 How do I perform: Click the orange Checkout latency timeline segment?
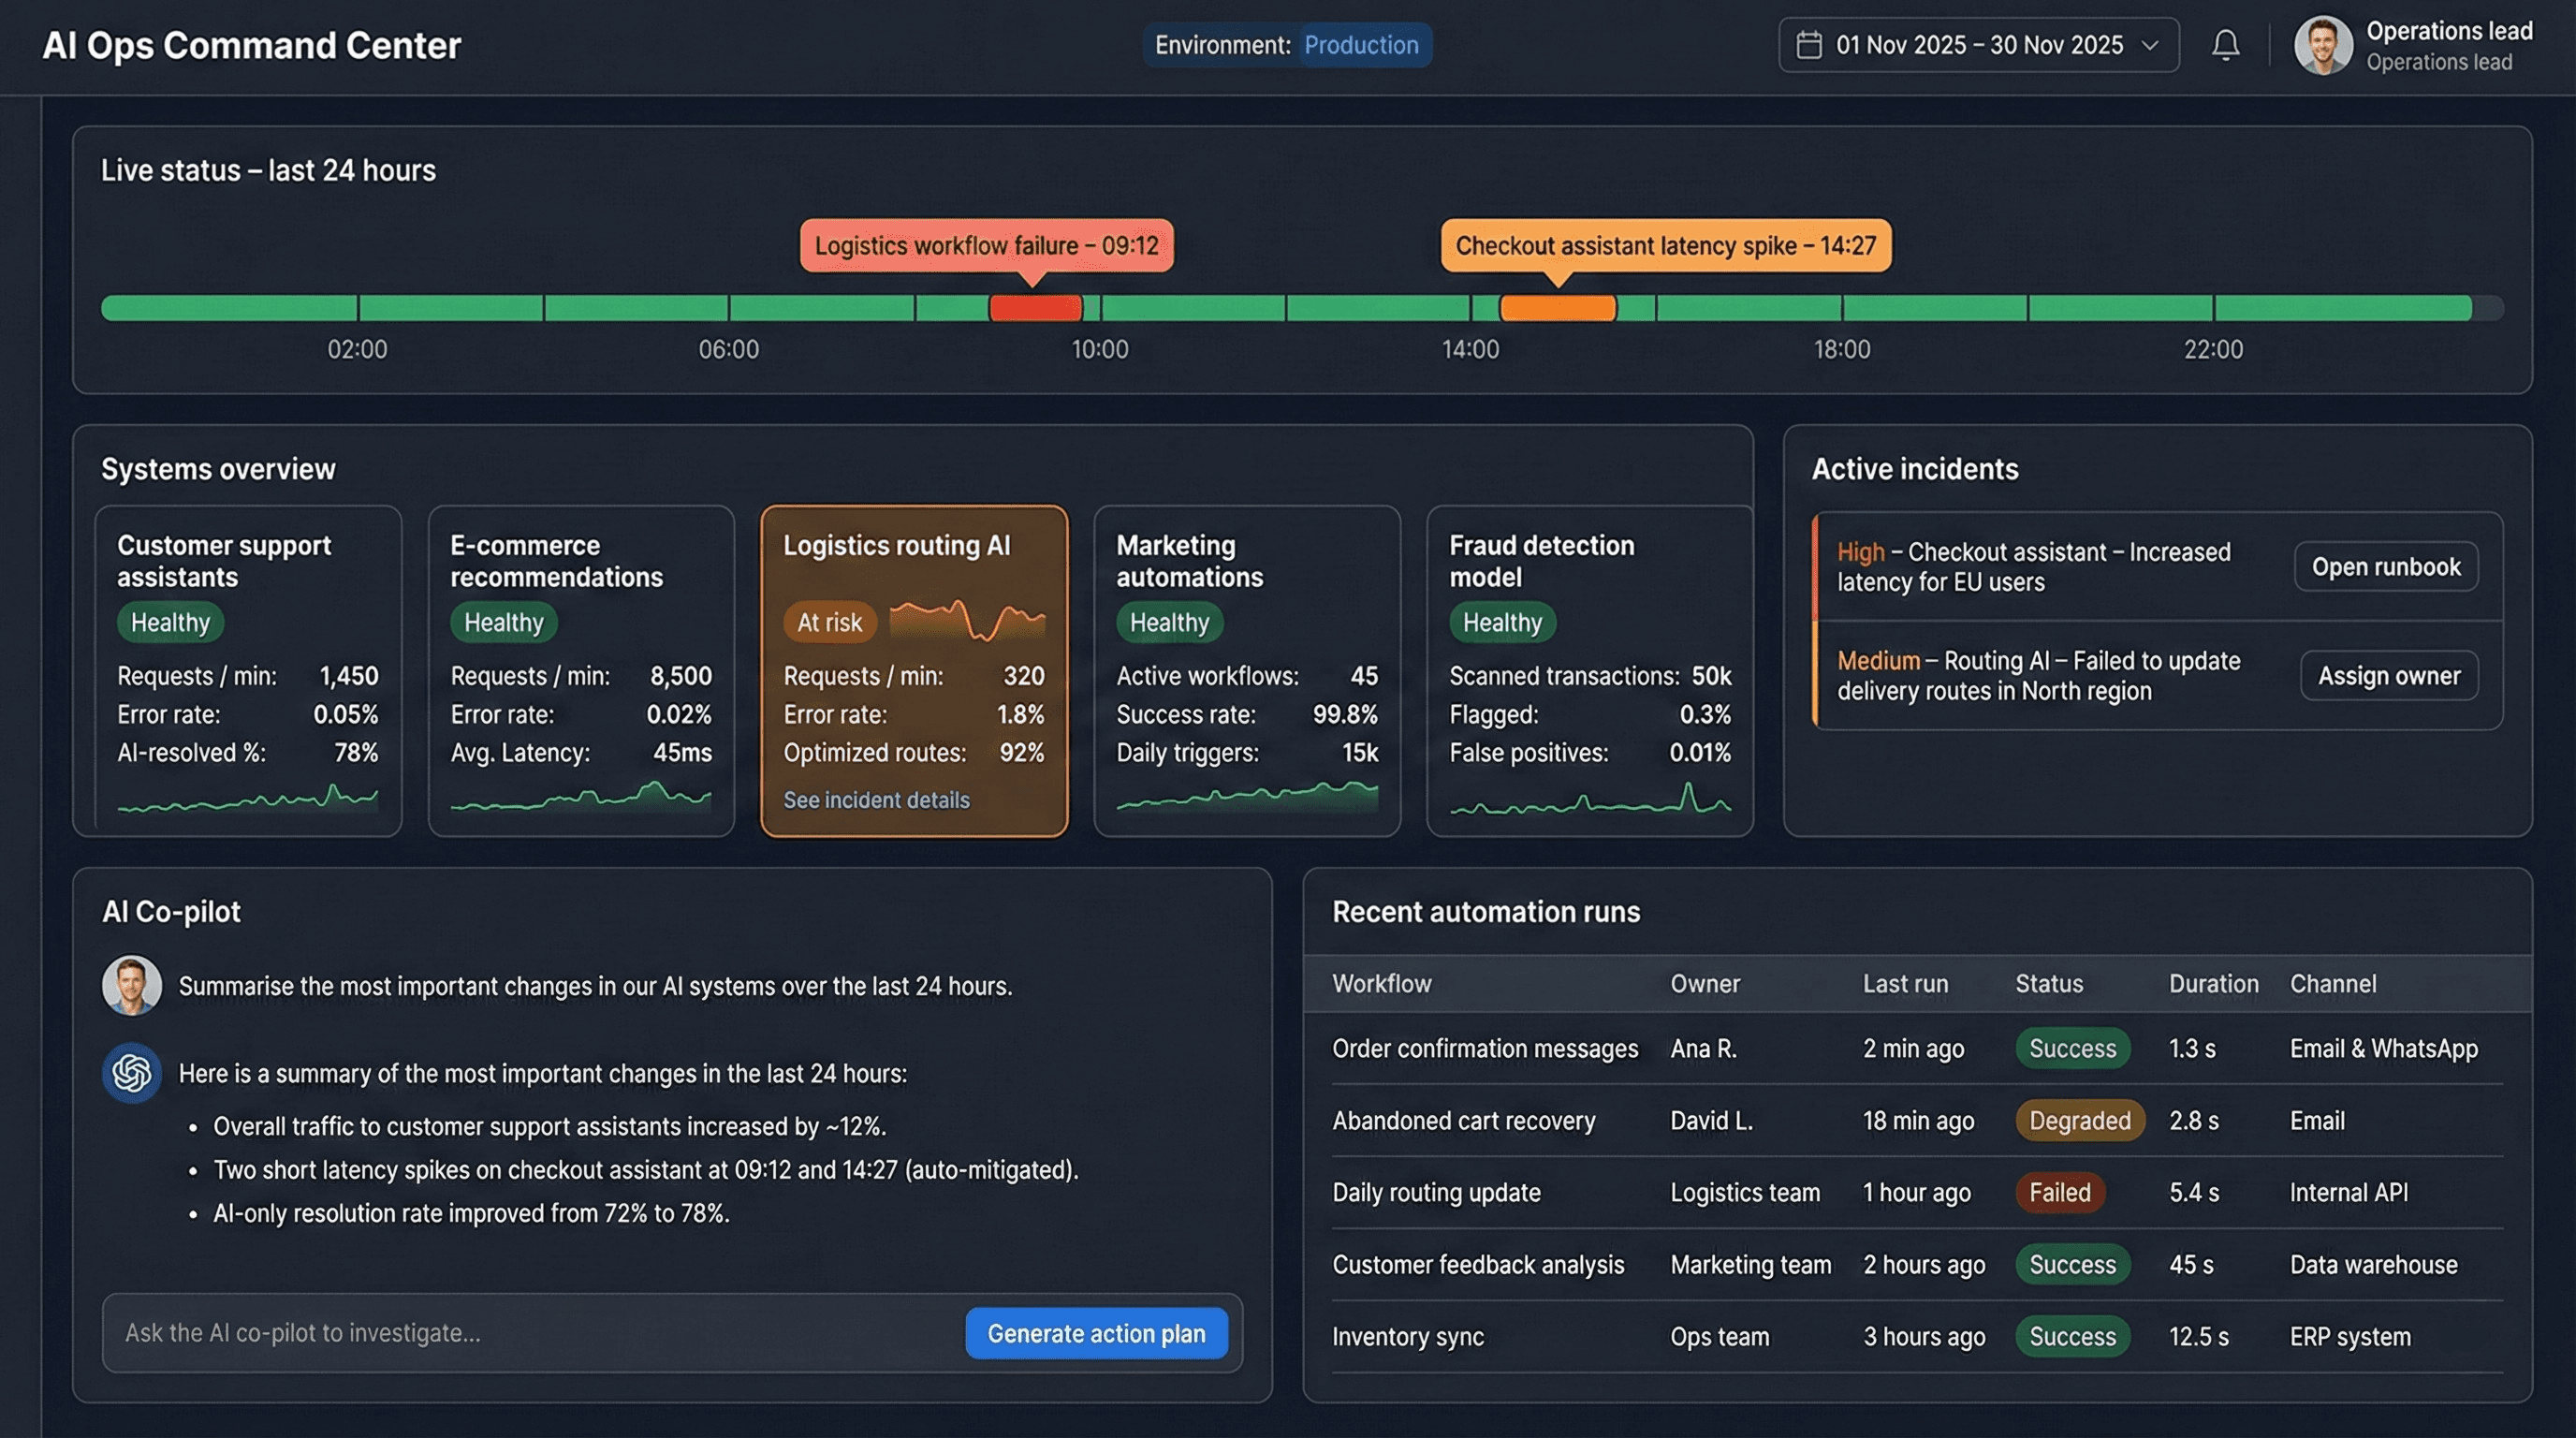[1557, 308]
